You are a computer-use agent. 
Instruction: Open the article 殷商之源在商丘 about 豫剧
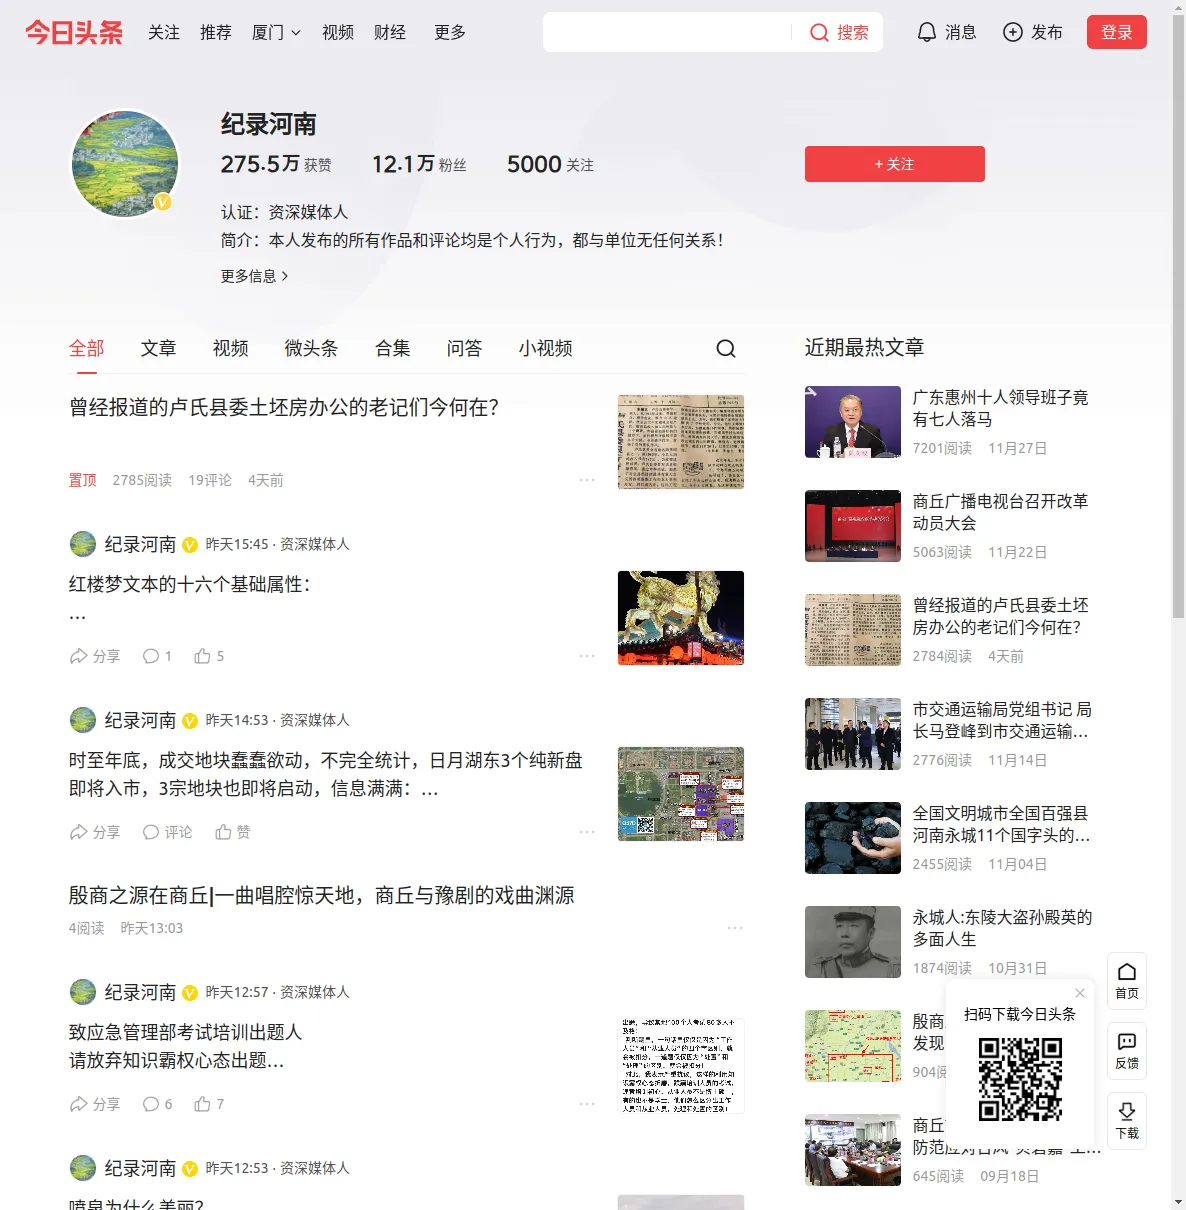322,895
